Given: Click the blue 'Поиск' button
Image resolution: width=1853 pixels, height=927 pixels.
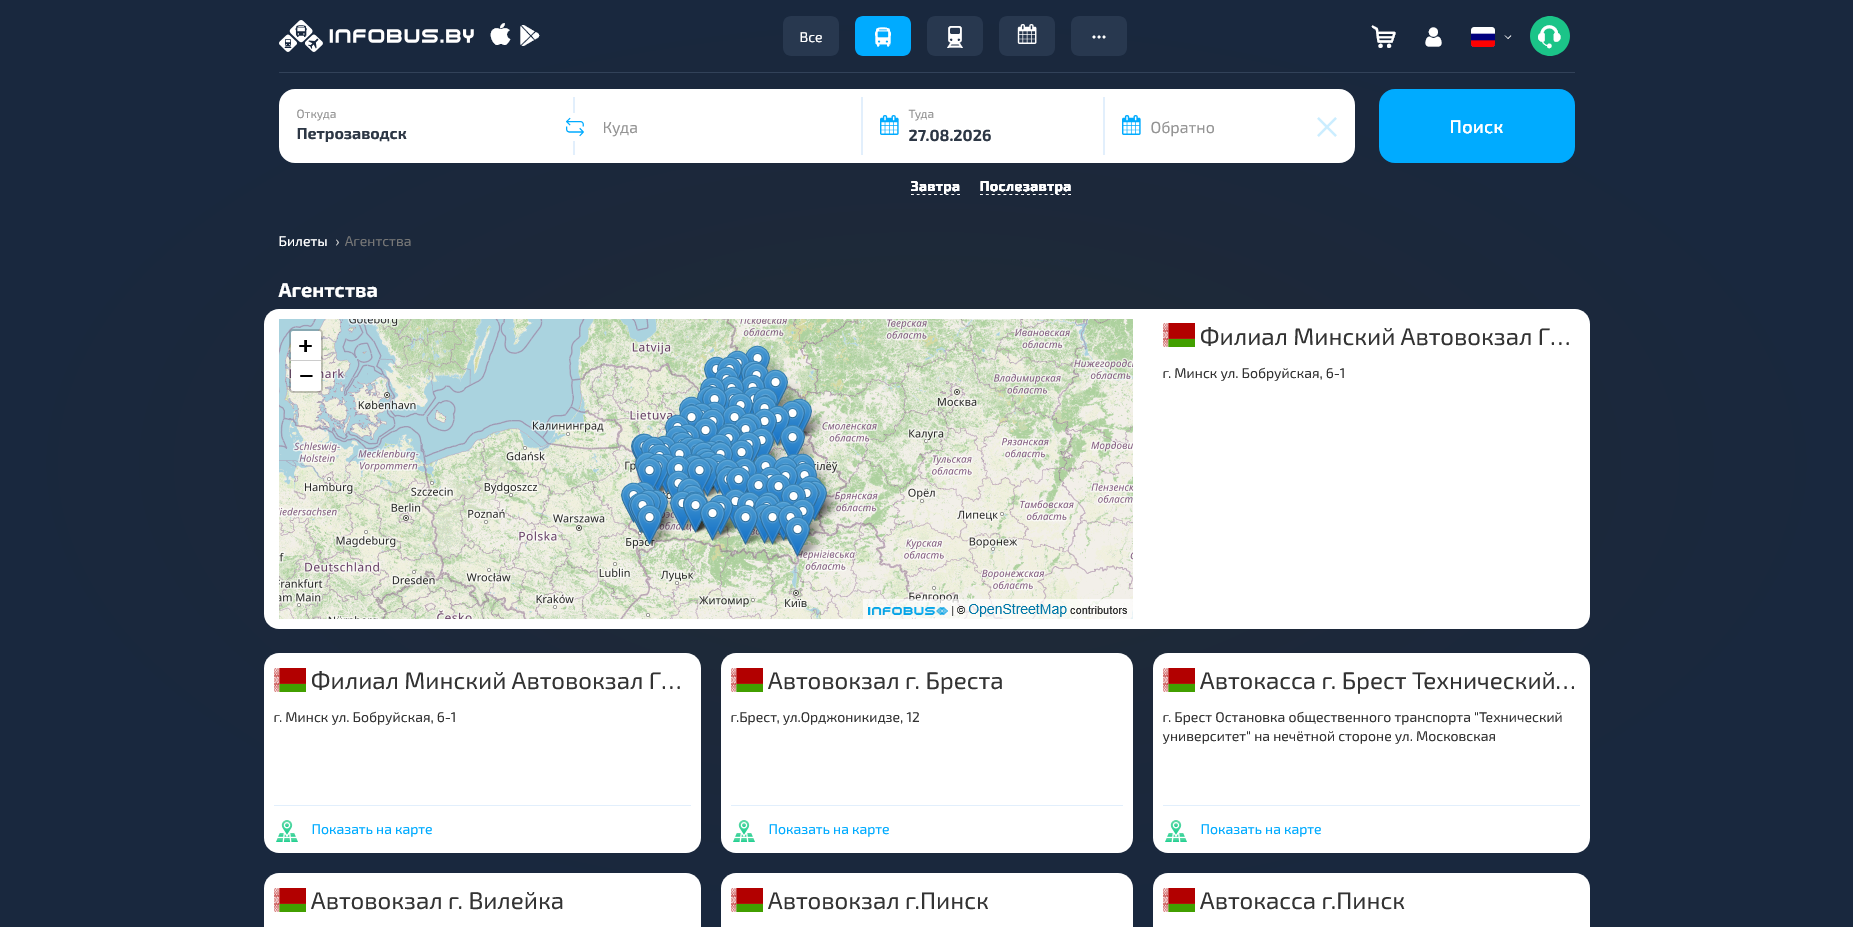Looking at the screenshot, I should pyautogui.click(x=1476, y=126).
